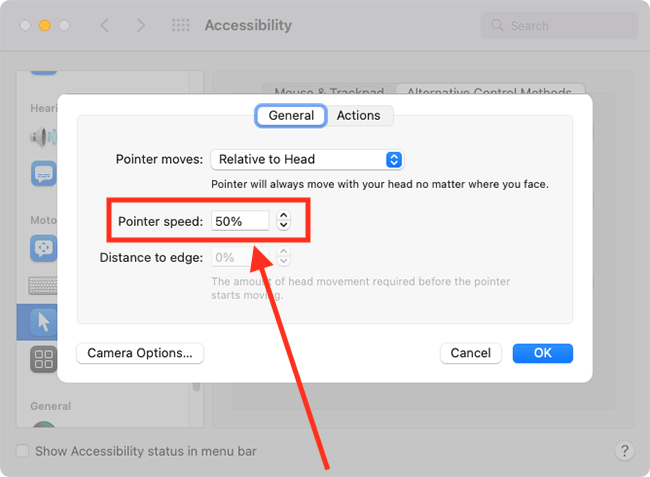Click the Pointer speed percentage field
The width and height of the screenshot is (650, 477).
coord(240,221)
